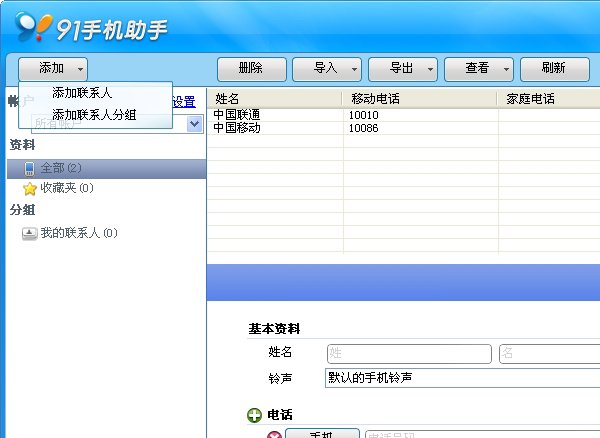Image resolution: width=600 pixels, height=438 pixels.
Task: Click the 91手机助手 logo icon
Action: 33,27
